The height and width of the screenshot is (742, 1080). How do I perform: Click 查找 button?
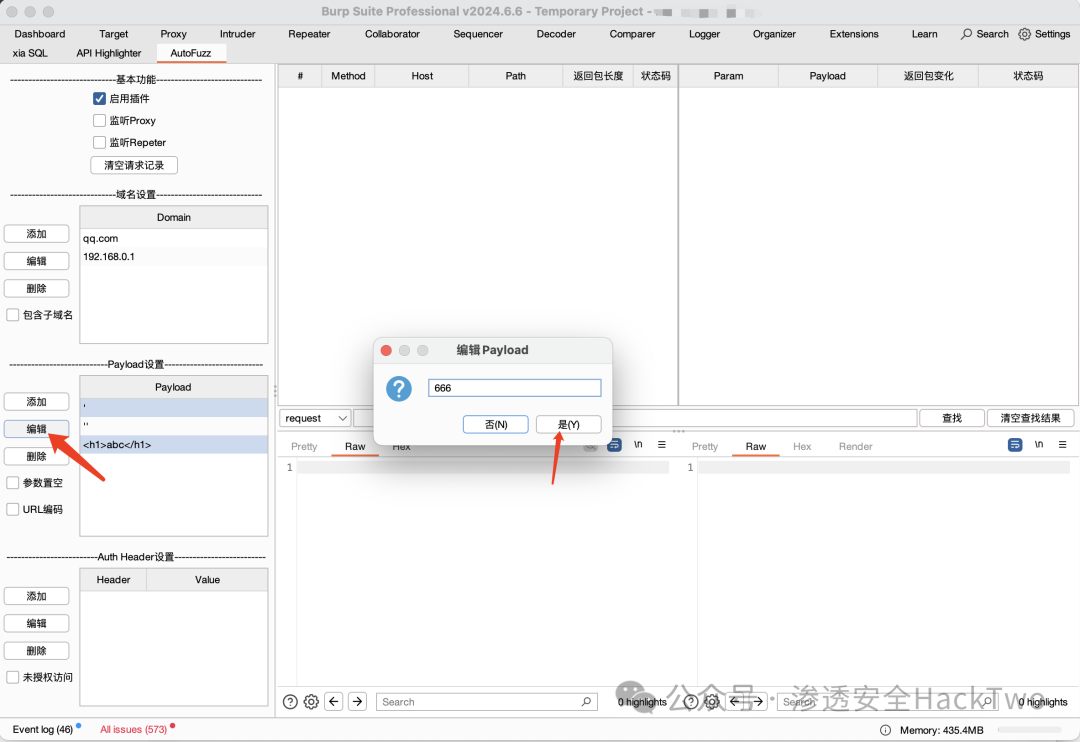952,418
